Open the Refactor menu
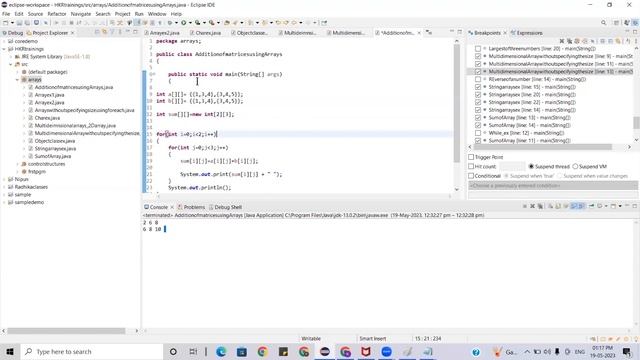Screen dimensions: 640x360 57,14
